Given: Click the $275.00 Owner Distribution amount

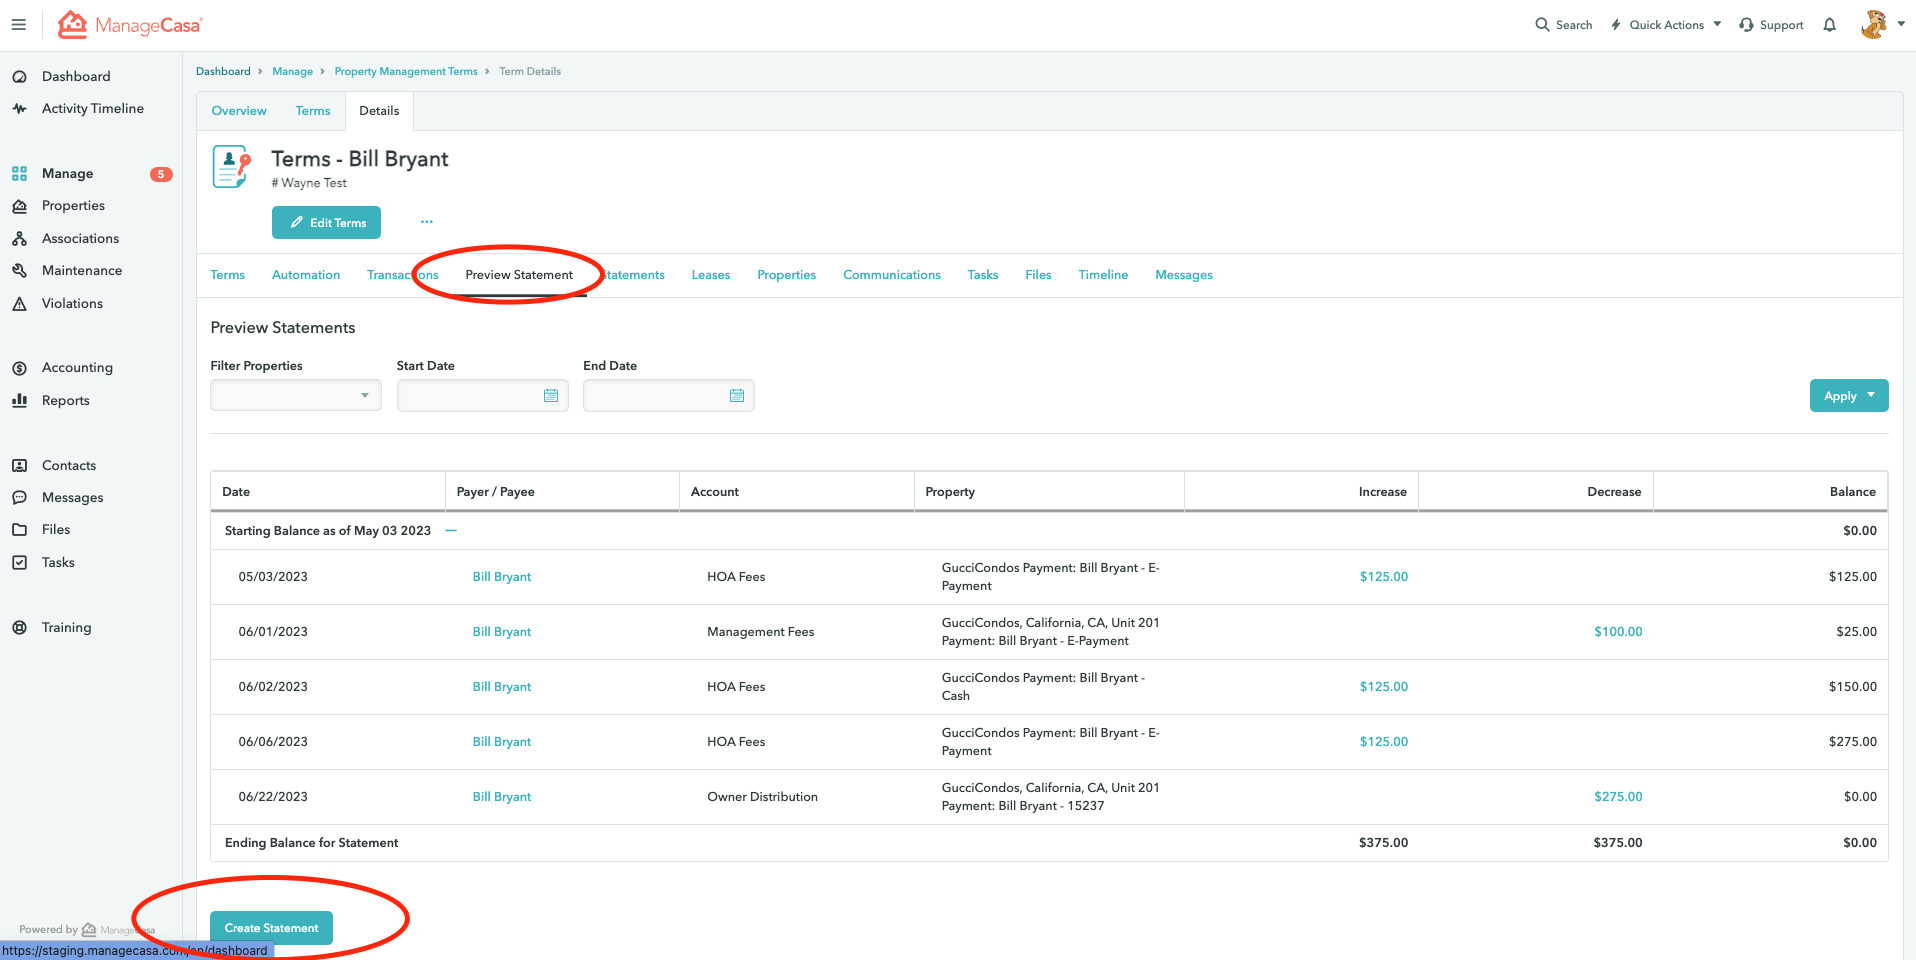Looking at the screenshot, I should [1617, 797].
